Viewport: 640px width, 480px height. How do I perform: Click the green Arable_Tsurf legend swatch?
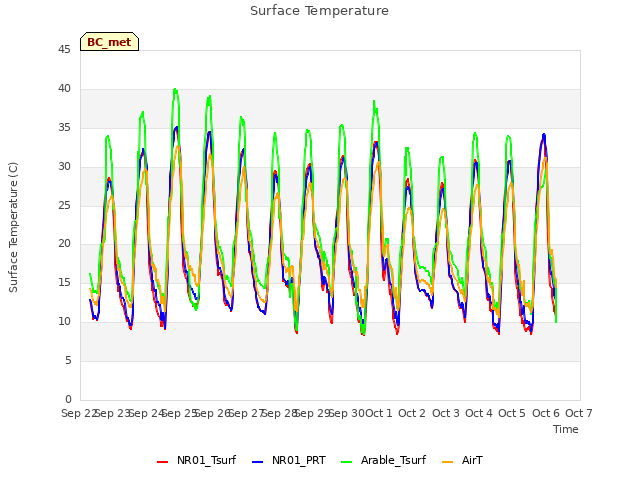pos(346,462)
